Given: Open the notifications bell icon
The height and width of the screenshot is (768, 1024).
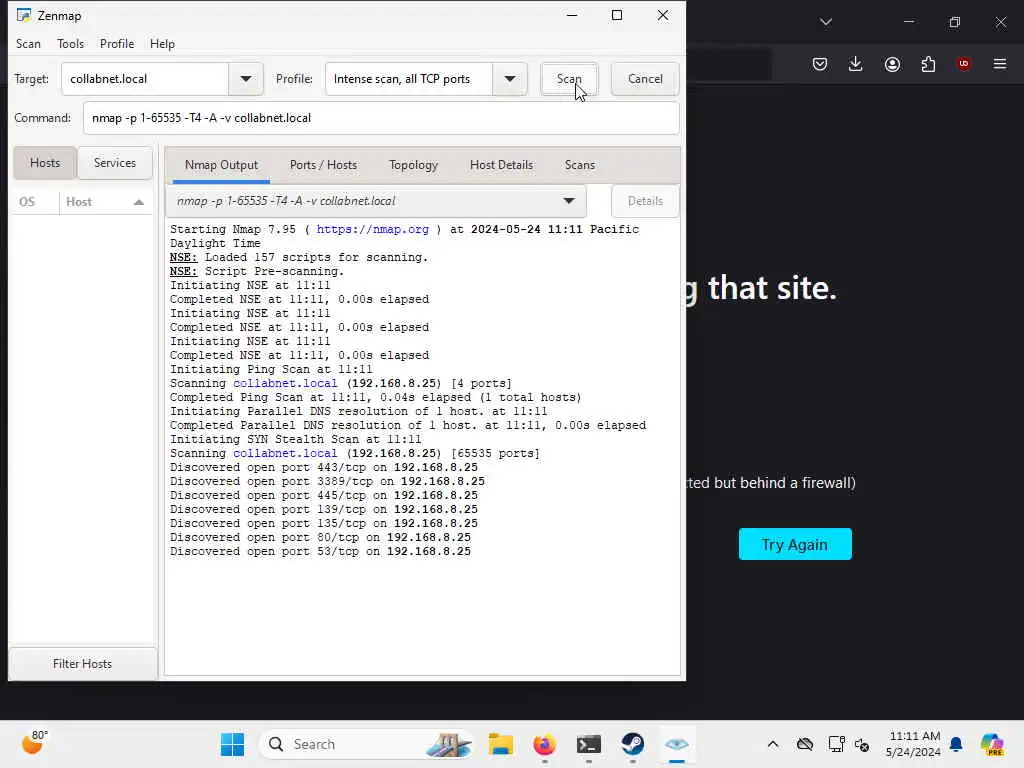Looking at the screenshot, I should click(956, 744).
